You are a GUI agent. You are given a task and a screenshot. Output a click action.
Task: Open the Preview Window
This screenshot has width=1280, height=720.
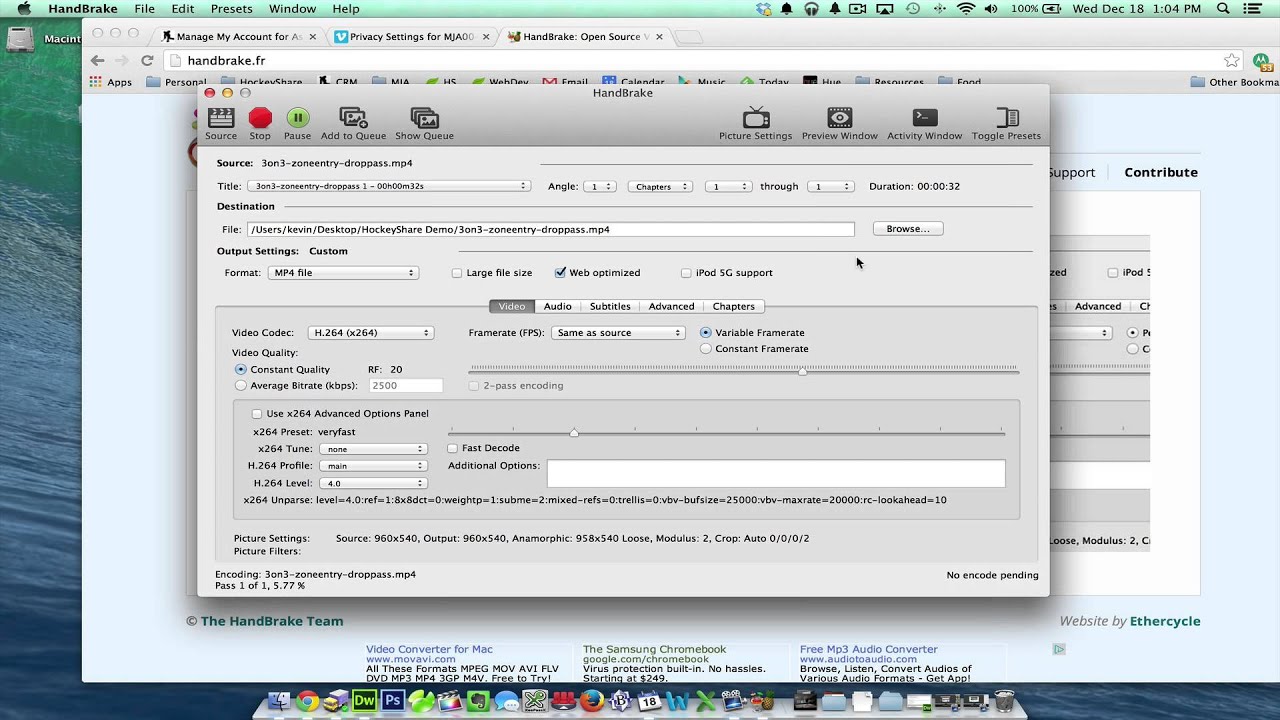pos(840,124)
